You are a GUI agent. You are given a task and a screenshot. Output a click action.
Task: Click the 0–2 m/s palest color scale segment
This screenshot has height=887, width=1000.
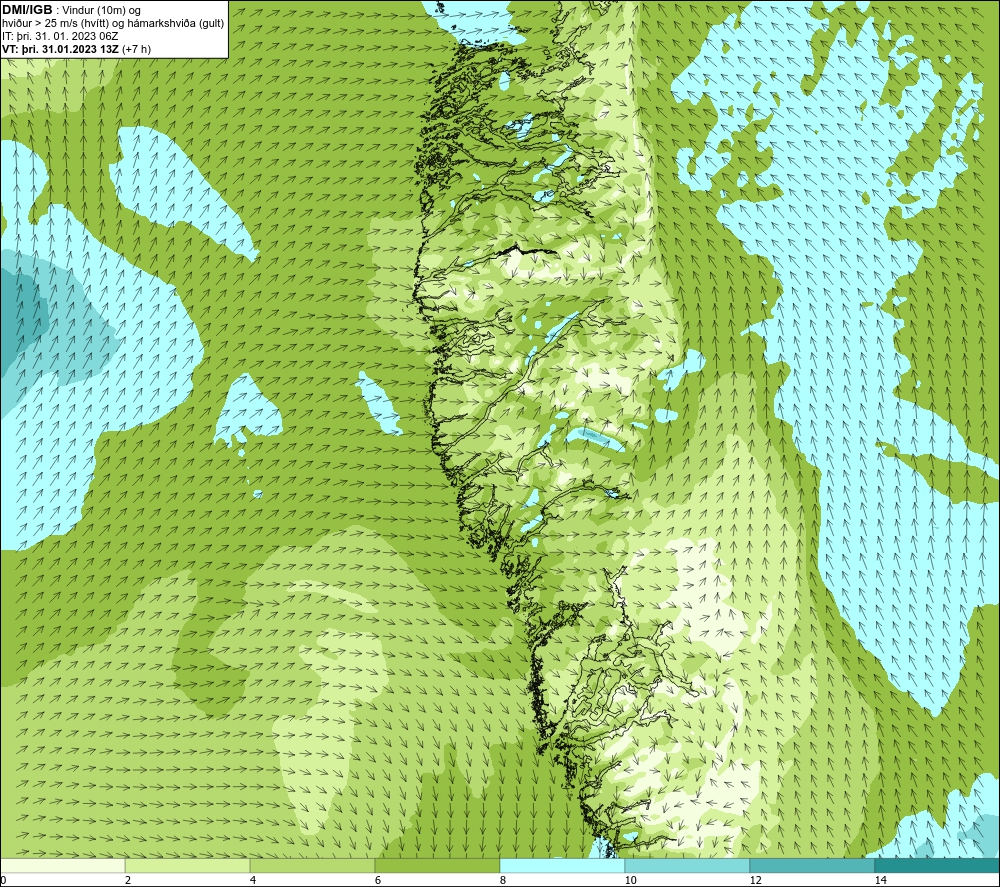(x=62, y=865)
